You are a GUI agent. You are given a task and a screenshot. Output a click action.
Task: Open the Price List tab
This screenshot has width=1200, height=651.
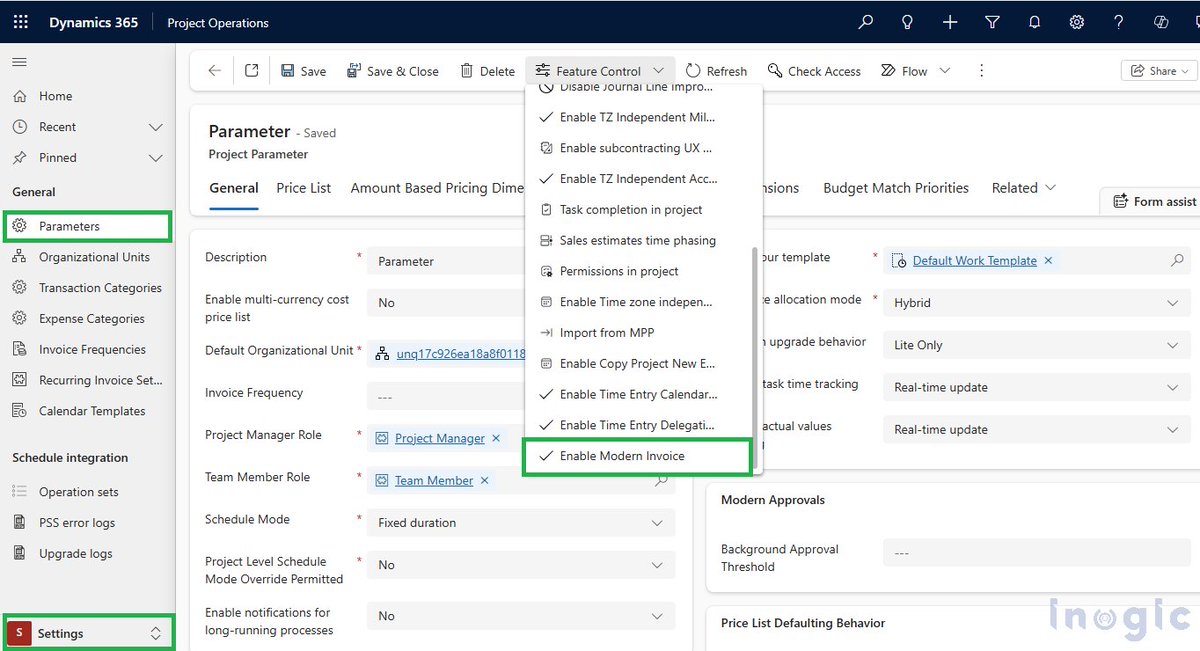click(304, 188)
